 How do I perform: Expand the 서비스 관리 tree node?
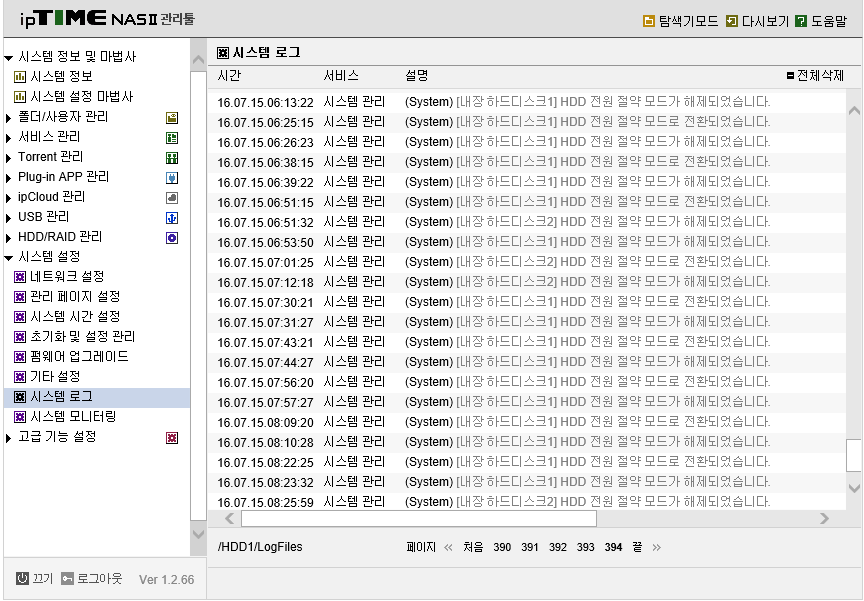[x=8, y=138]
